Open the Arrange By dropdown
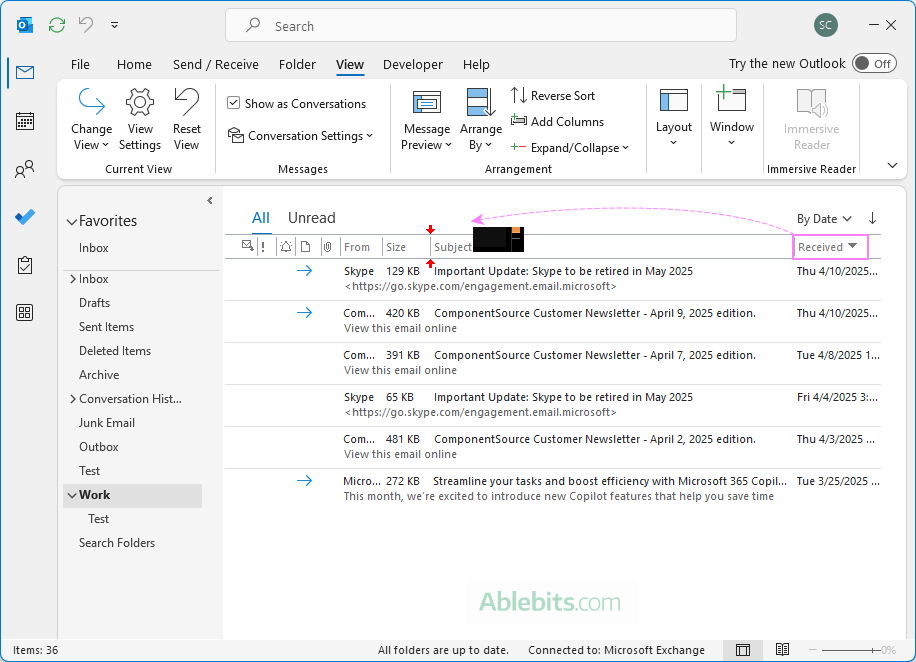The width and height of the screenshot is (916, 662). coord(481,119)
